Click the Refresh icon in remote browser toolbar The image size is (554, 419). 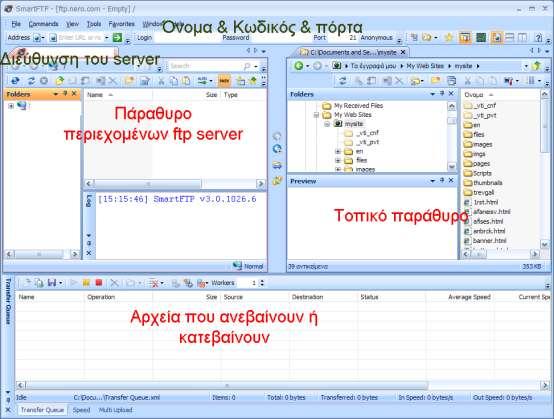pos(31,81)
